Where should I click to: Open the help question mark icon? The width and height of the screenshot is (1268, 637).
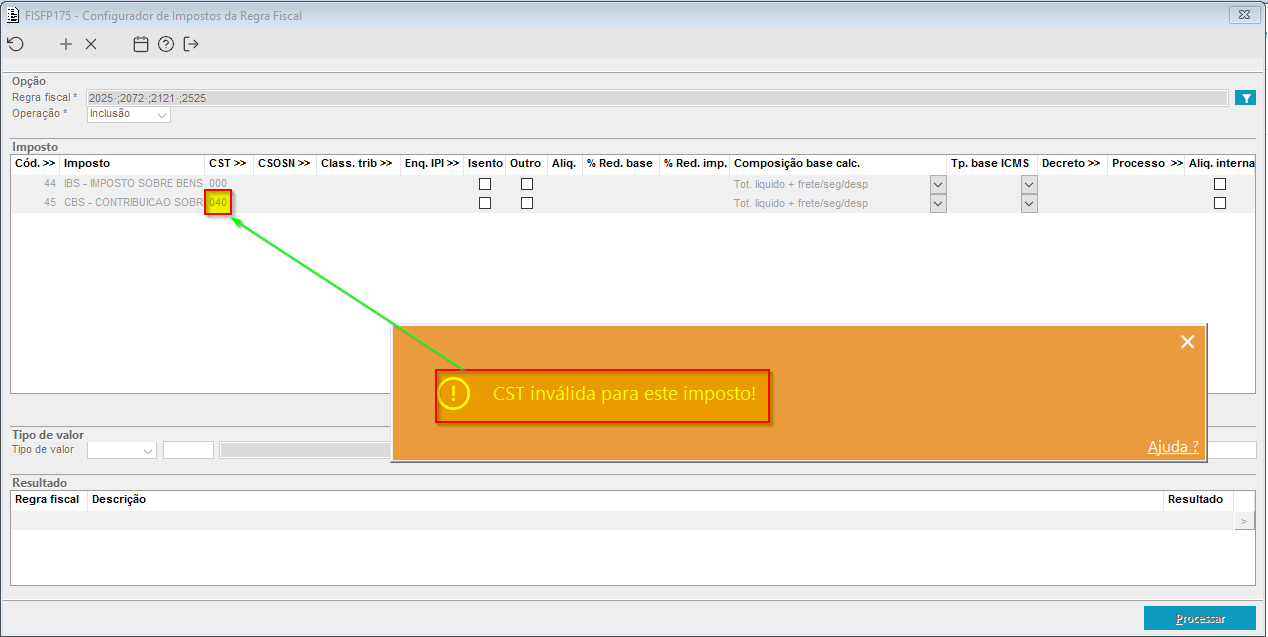click(x=166, y=44)
